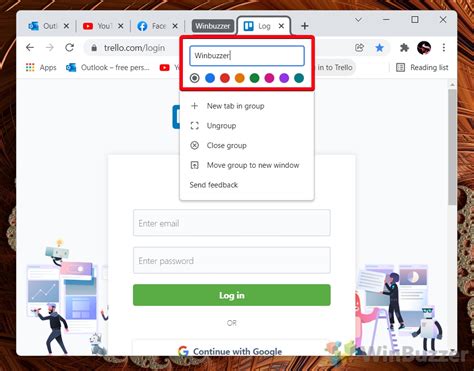Click the Ungroup brackets icon
The width and height of the screenshot is (474, 371).
194,126
